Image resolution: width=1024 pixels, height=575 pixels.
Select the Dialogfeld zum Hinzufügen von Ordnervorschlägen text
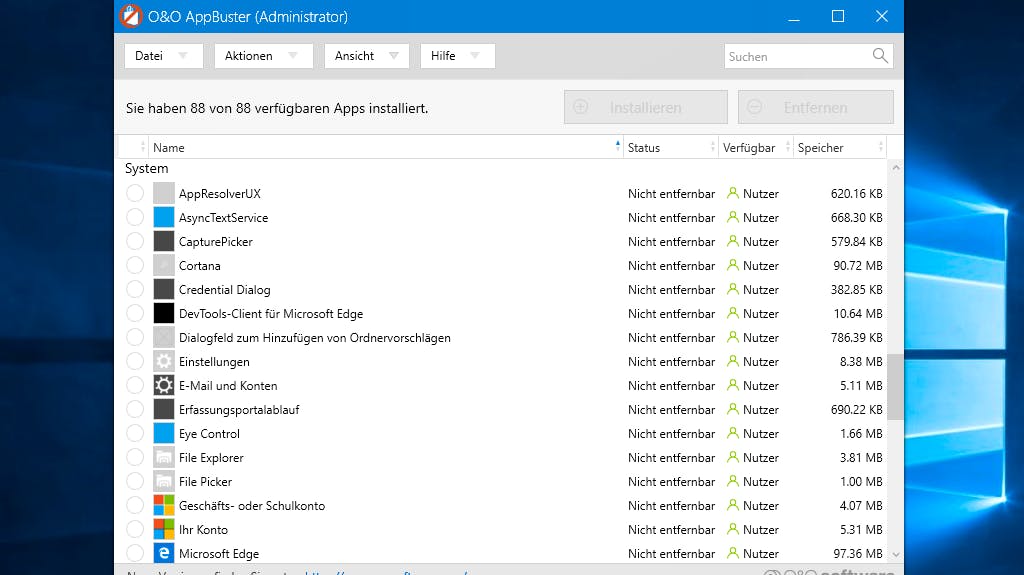[x=315, y=338]
